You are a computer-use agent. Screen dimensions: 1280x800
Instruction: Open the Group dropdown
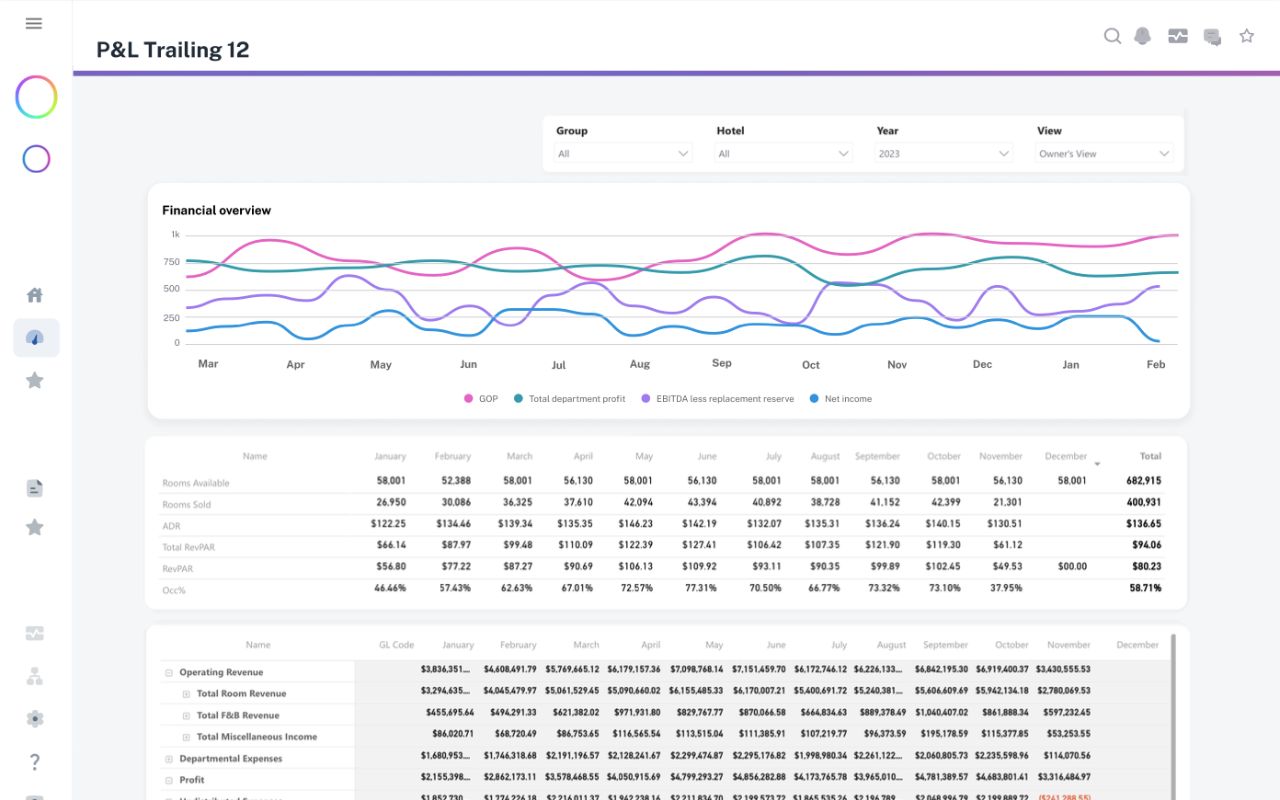(623, 154)
